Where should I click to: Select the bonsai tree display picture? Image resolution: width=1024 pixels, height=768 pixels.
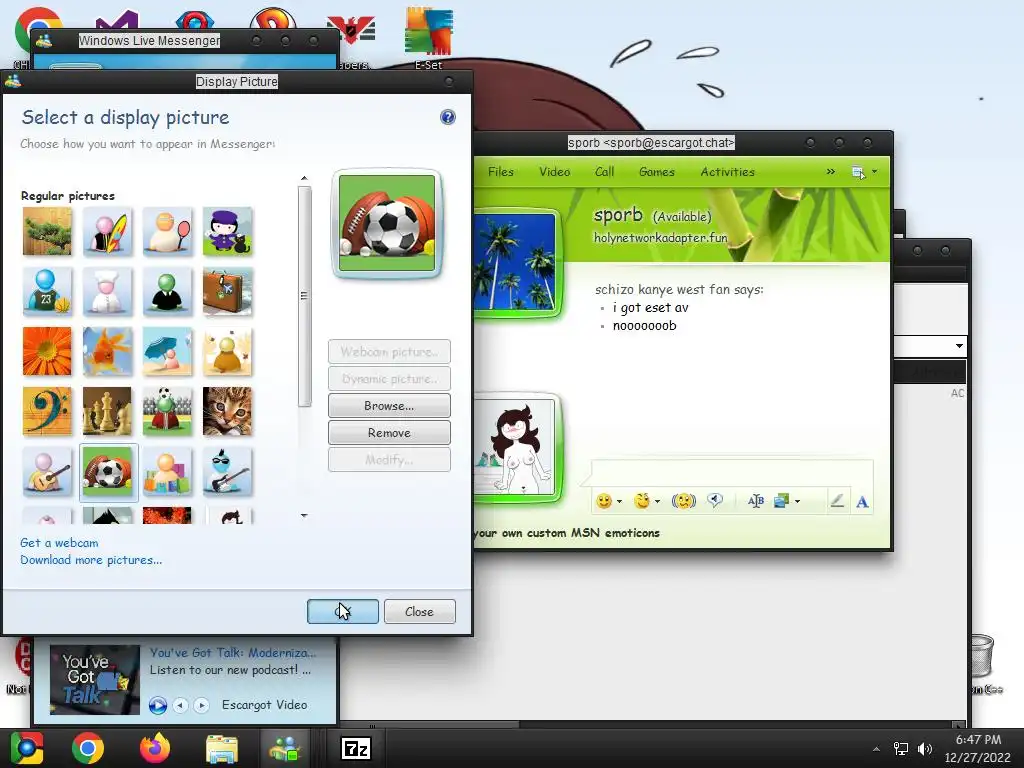point(47,231)
